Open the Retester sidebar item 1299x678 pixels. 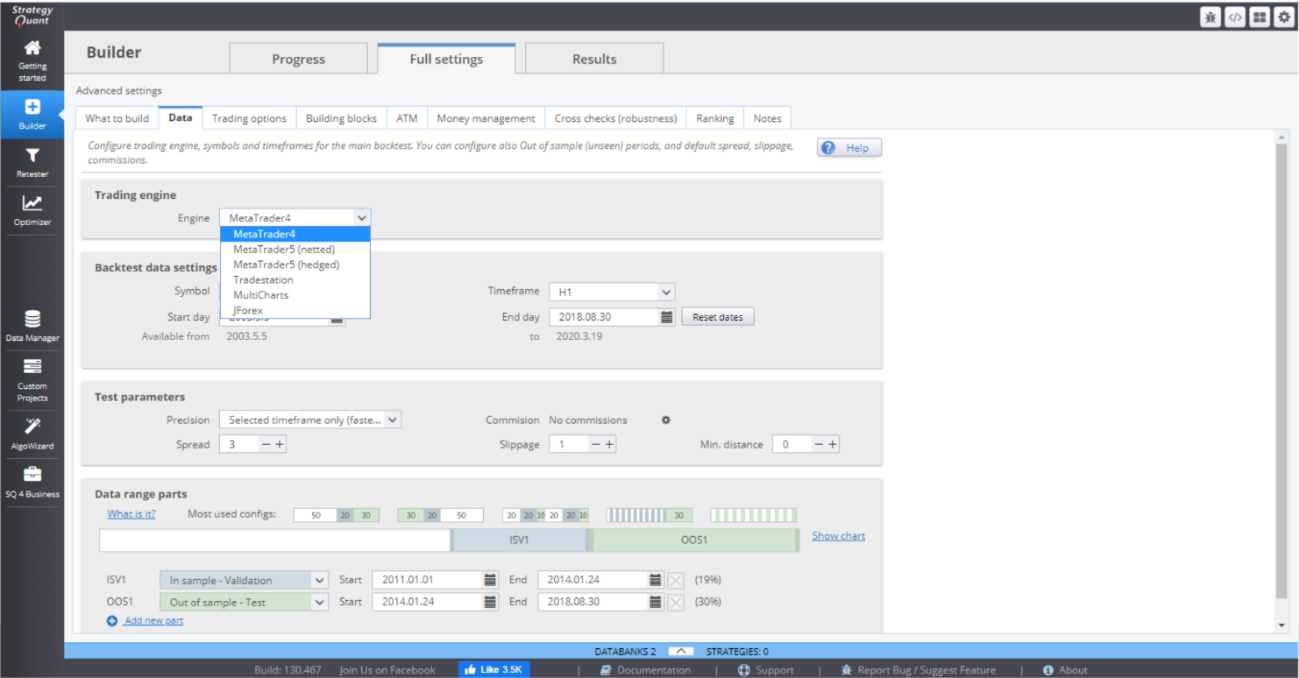32,162
